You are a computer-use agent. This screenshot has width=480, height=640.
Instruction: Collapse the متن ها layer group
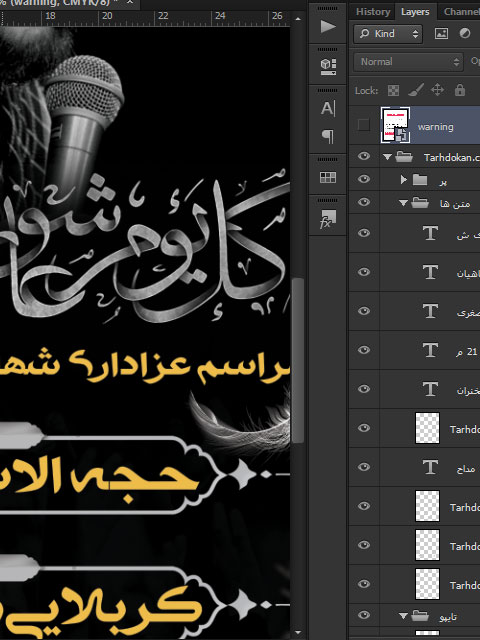403,202
